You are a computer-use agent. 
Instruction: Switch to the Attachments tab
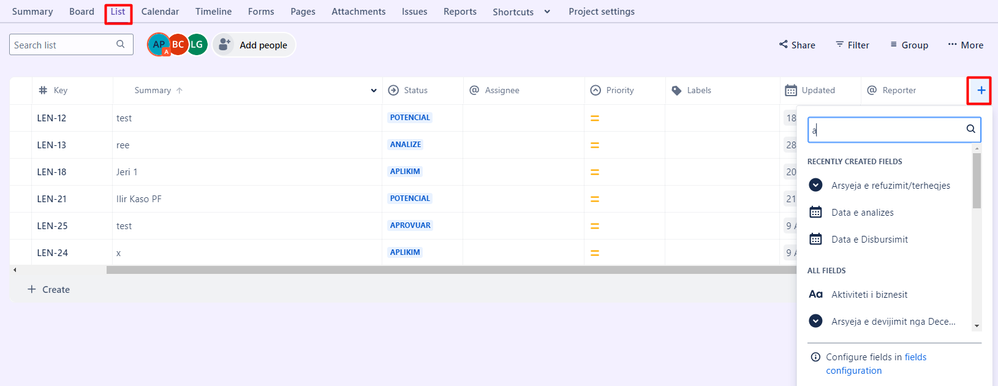(x=358, y=11)
